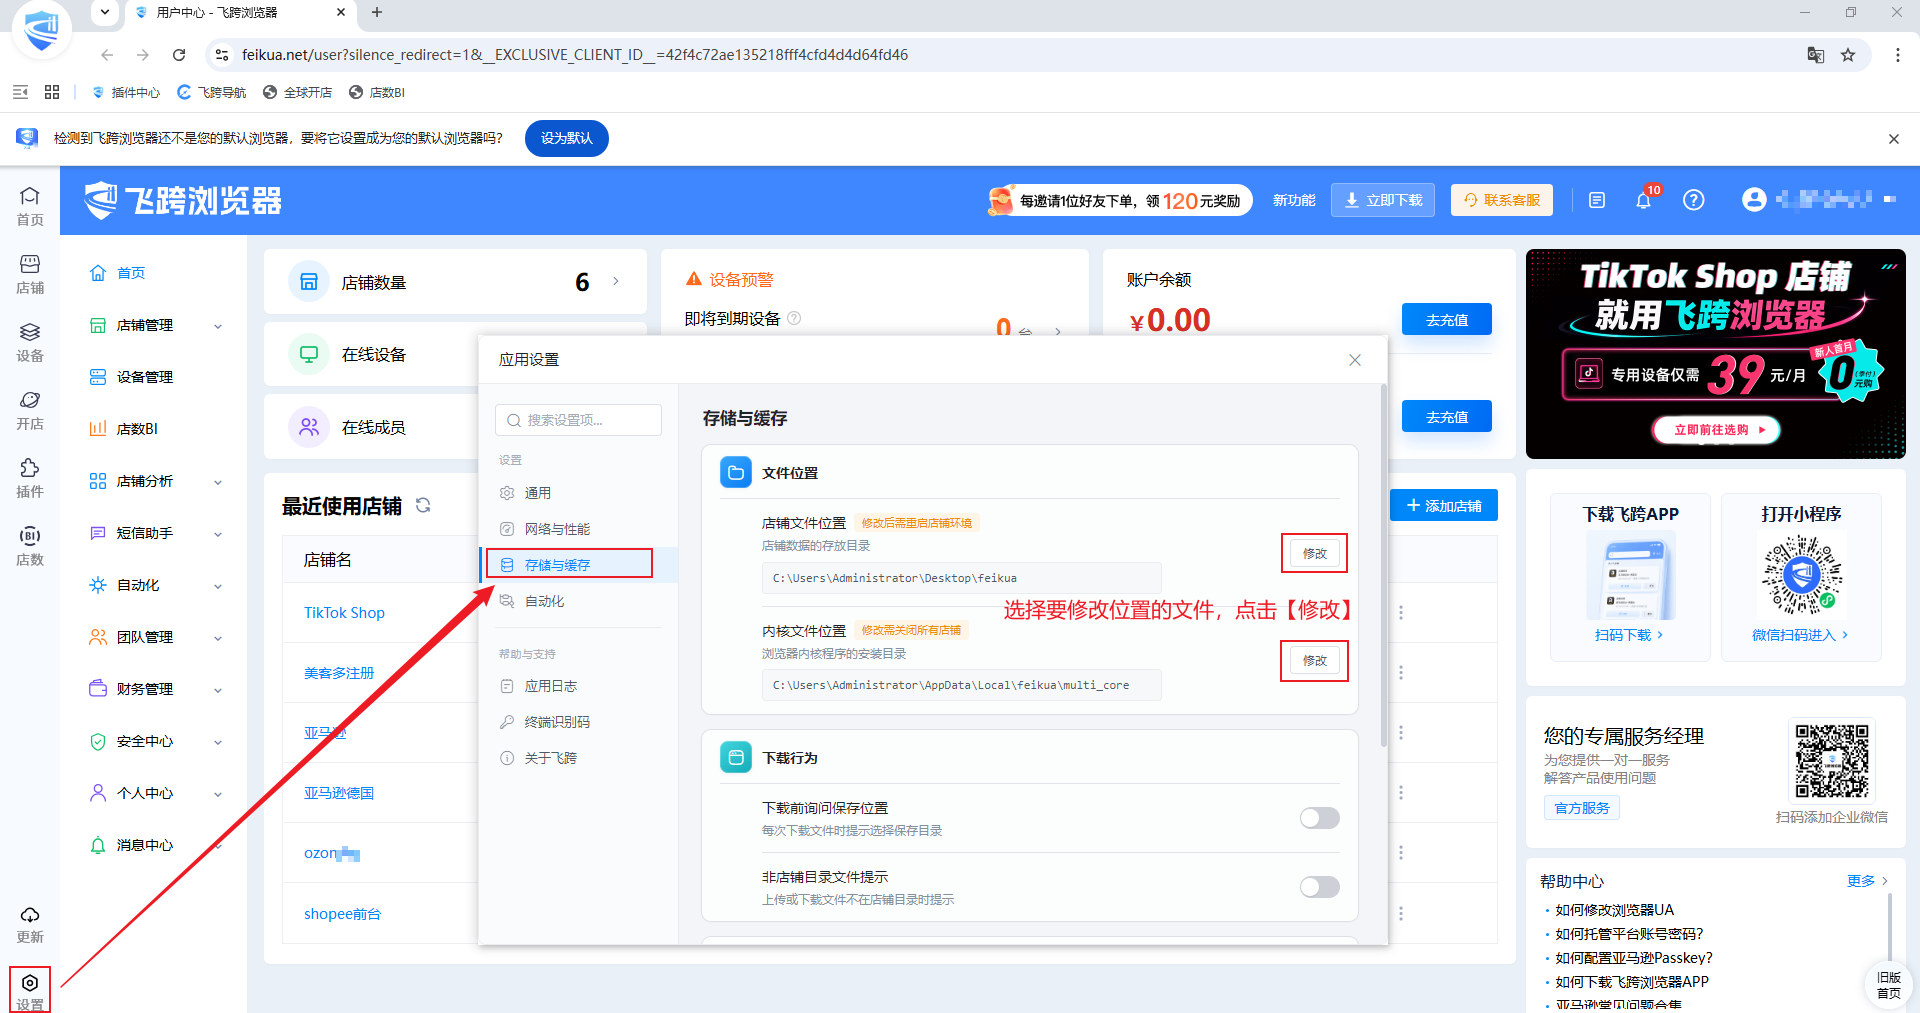Viewport: 1920px width, 1013px height.
Task: Bookmark this page with the star icon
Action: click(1848, 55)
